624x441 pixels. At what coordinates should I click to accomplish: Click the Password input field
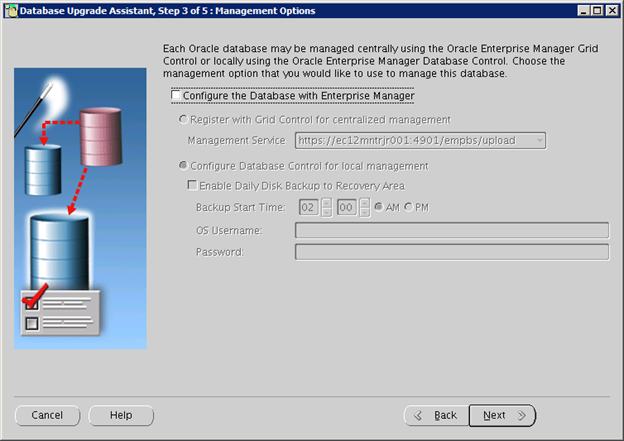pyautogui.click(x=452, y=252)
